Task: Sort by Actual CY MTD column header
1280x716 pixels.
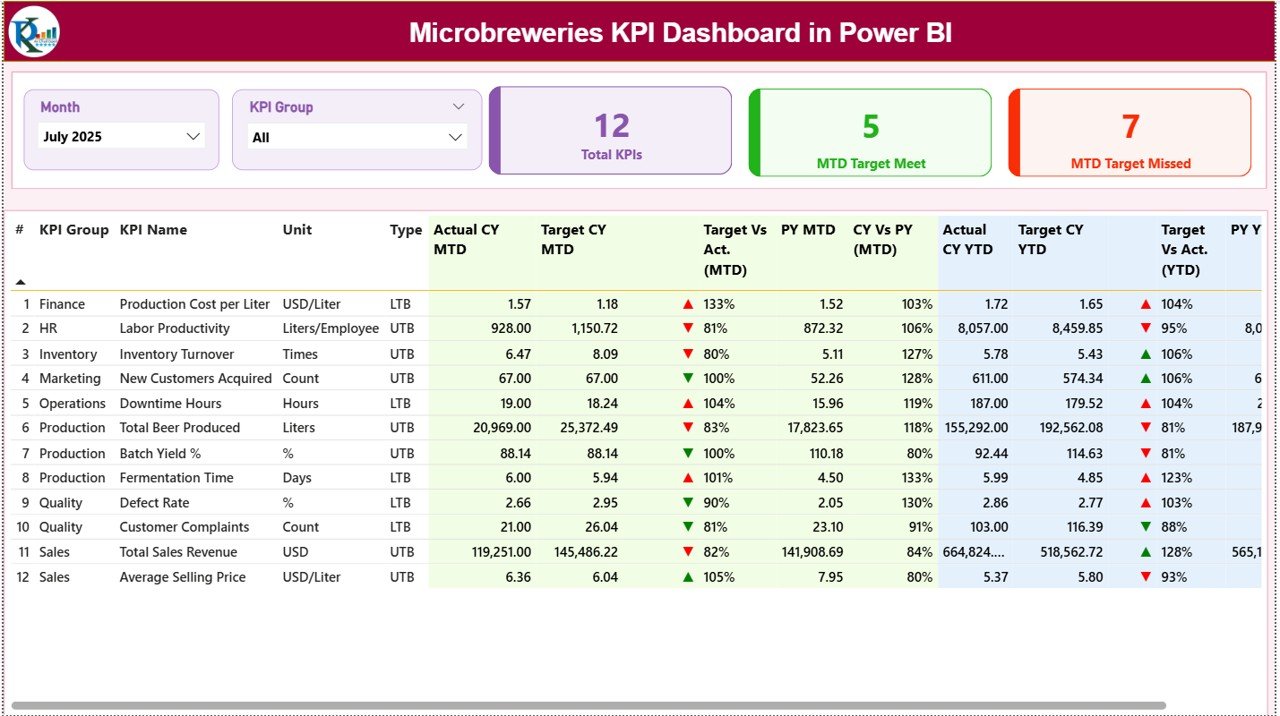Action: coord(466,239)
